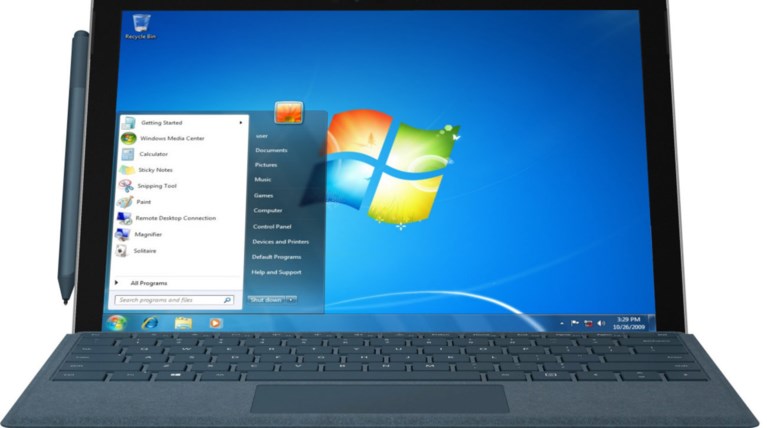Launch Windows Media Player from taskbar
Image resolution: width=767 pixels, height=428 pixels.
click(216, 323)
